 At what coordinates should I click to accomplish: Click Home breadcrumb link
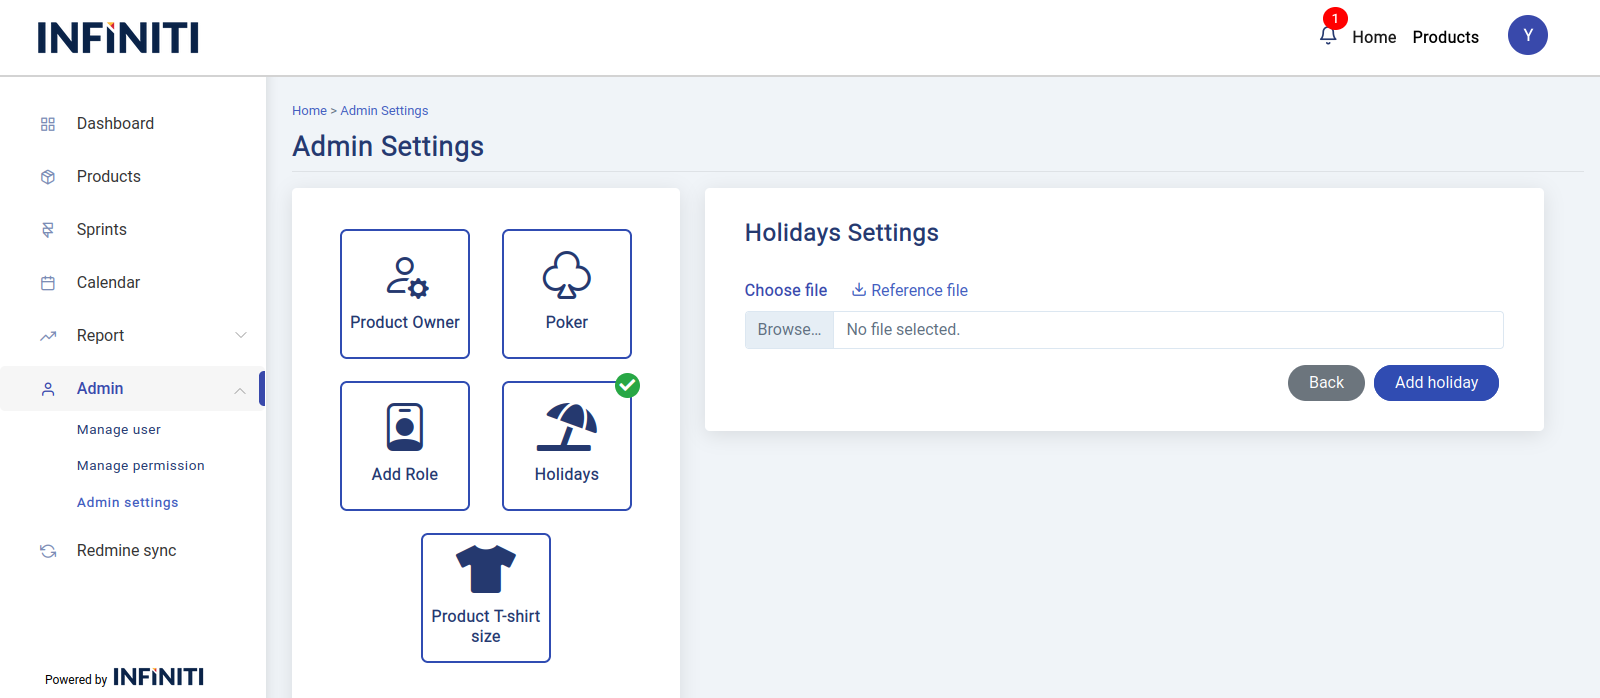[x=309, y=111]
